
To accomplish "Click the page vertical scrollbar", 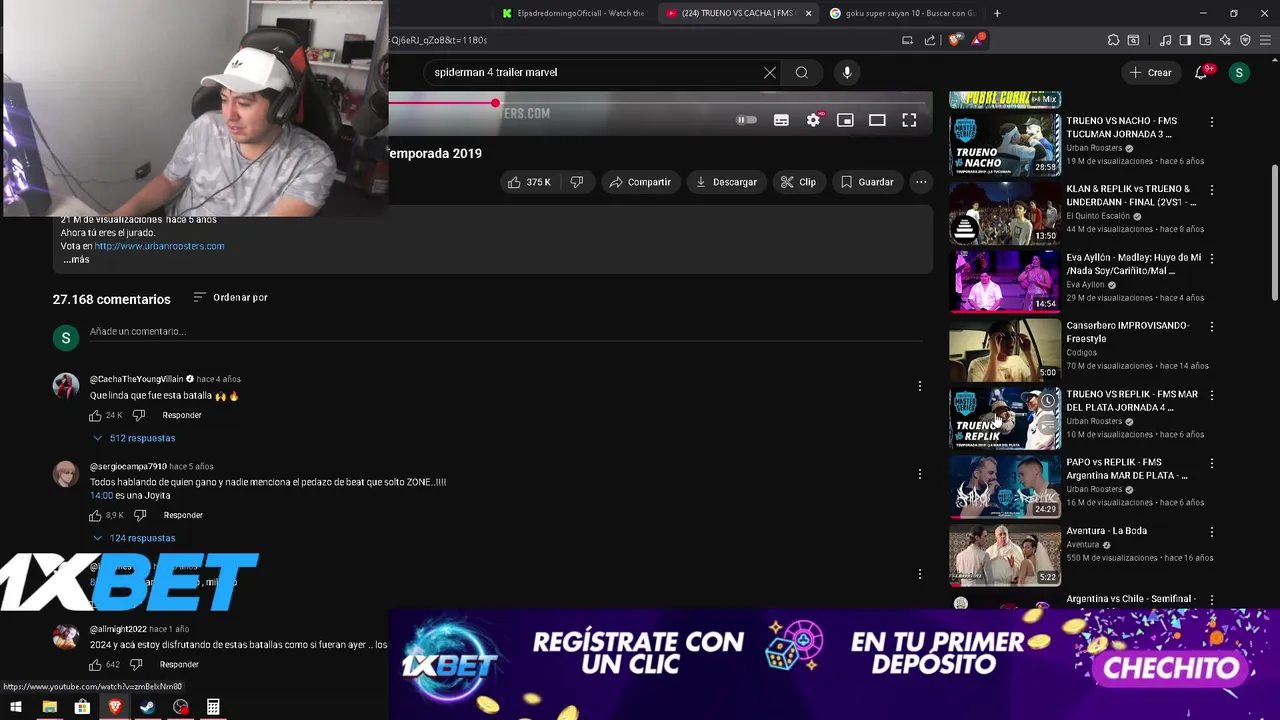I will (x=1274, y=232).
